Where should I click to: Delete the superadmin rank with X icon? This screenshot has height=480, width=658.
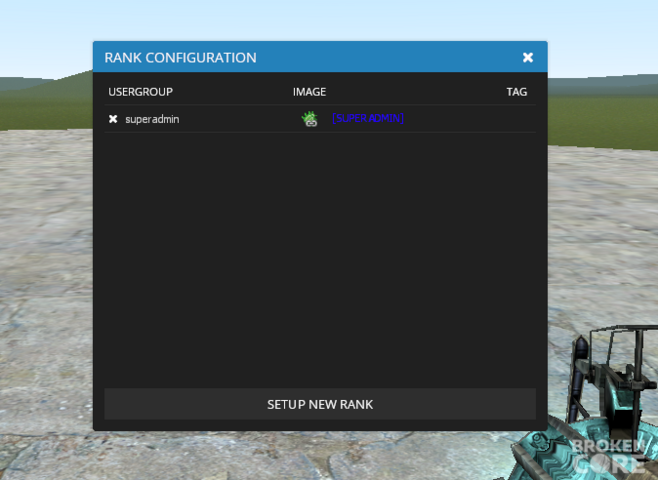tap(113, 119)
